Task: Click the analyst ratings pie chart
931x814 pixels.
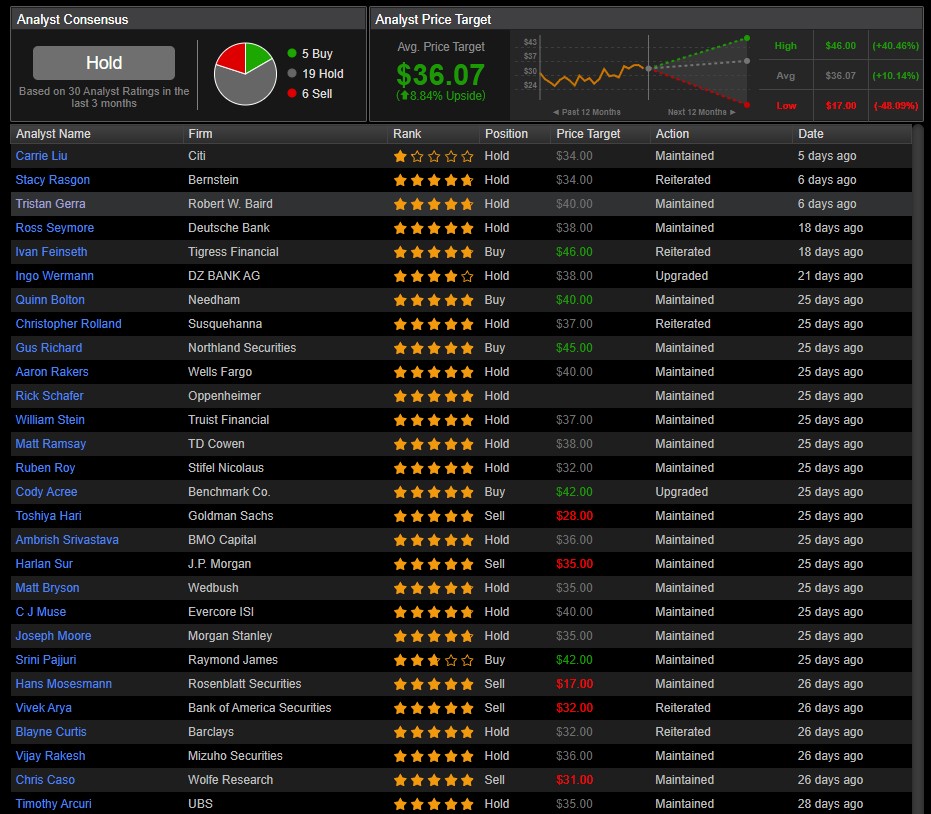Action: 245,74
